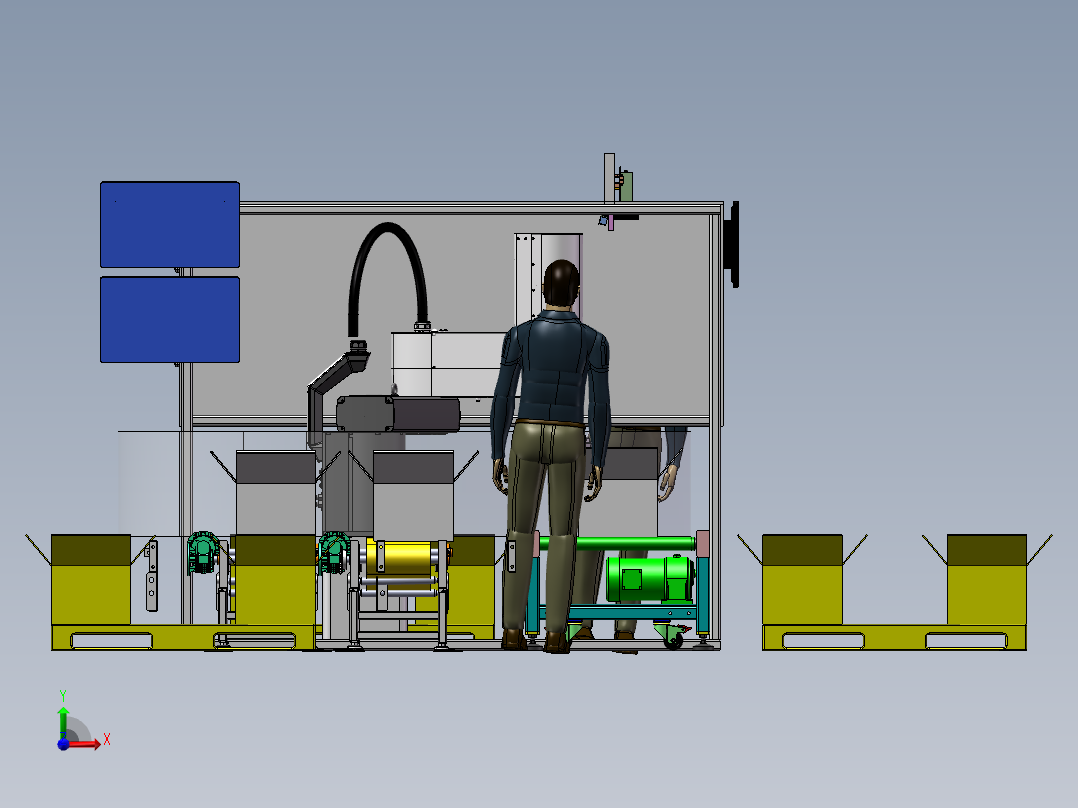Select the far left yellow carton box
1078x808 pixels.
pos(91,580)
